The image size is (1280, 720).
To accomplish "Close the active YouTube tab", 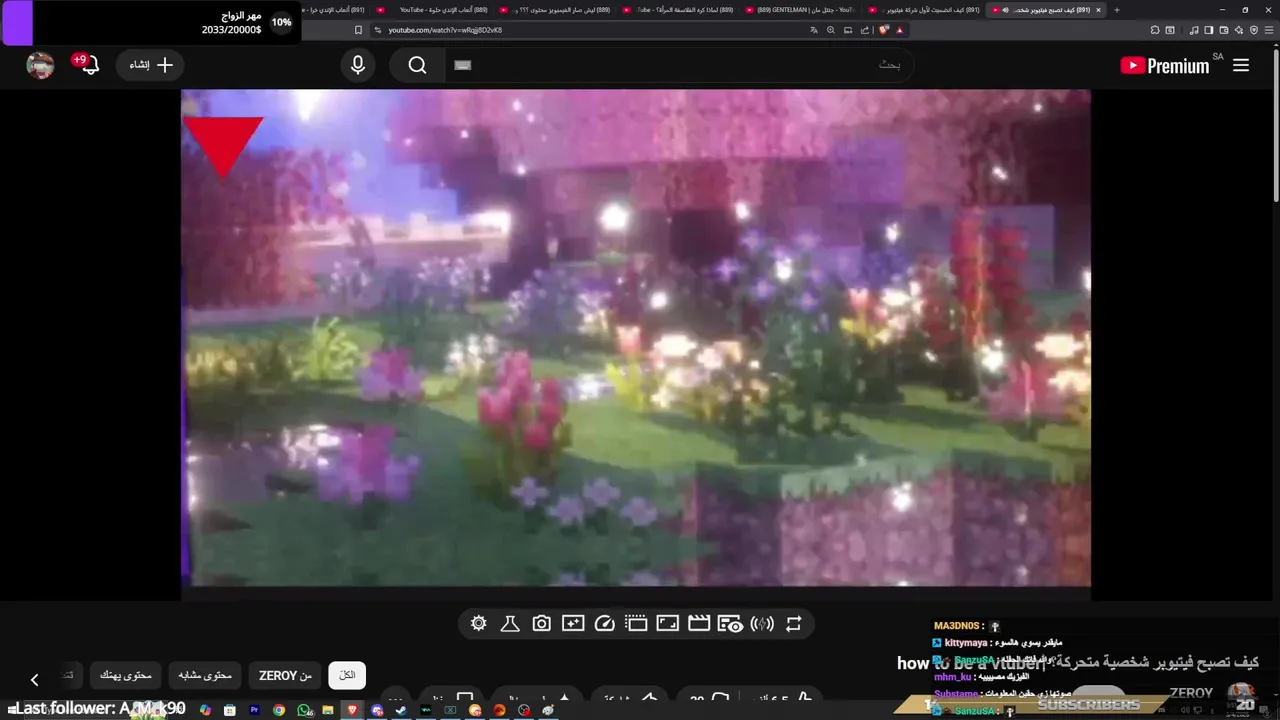I will (x=1098, y=10).
